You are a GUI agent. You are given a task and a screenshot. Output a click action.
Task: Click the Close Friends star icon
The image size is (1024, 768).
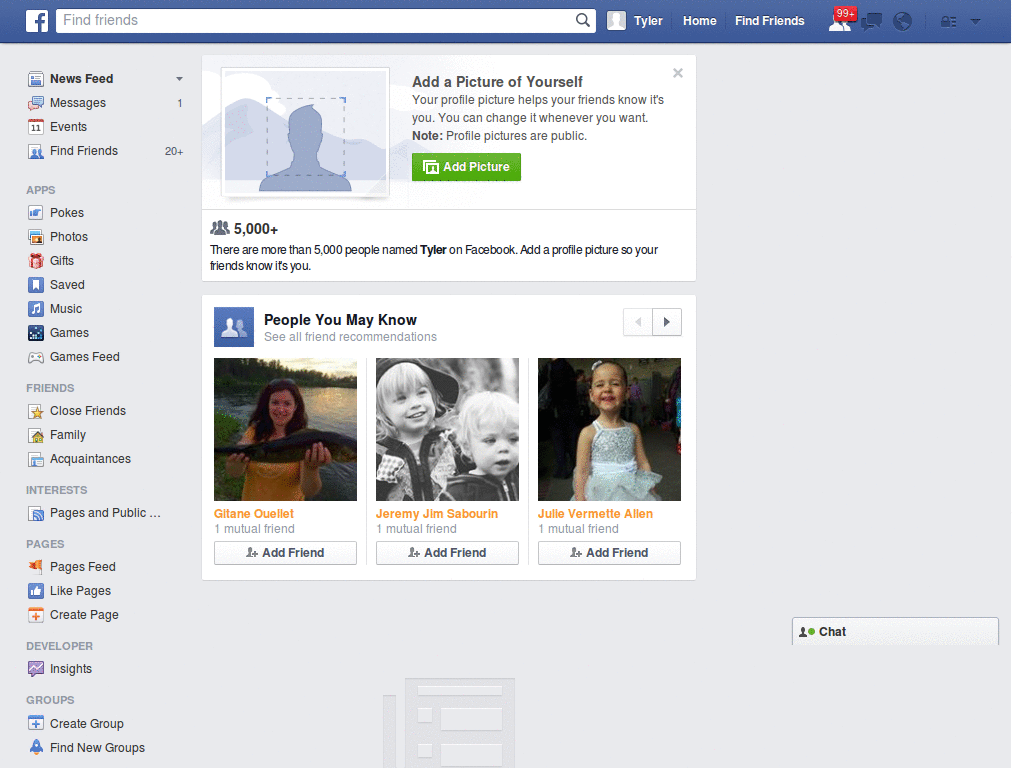[36, 411]
